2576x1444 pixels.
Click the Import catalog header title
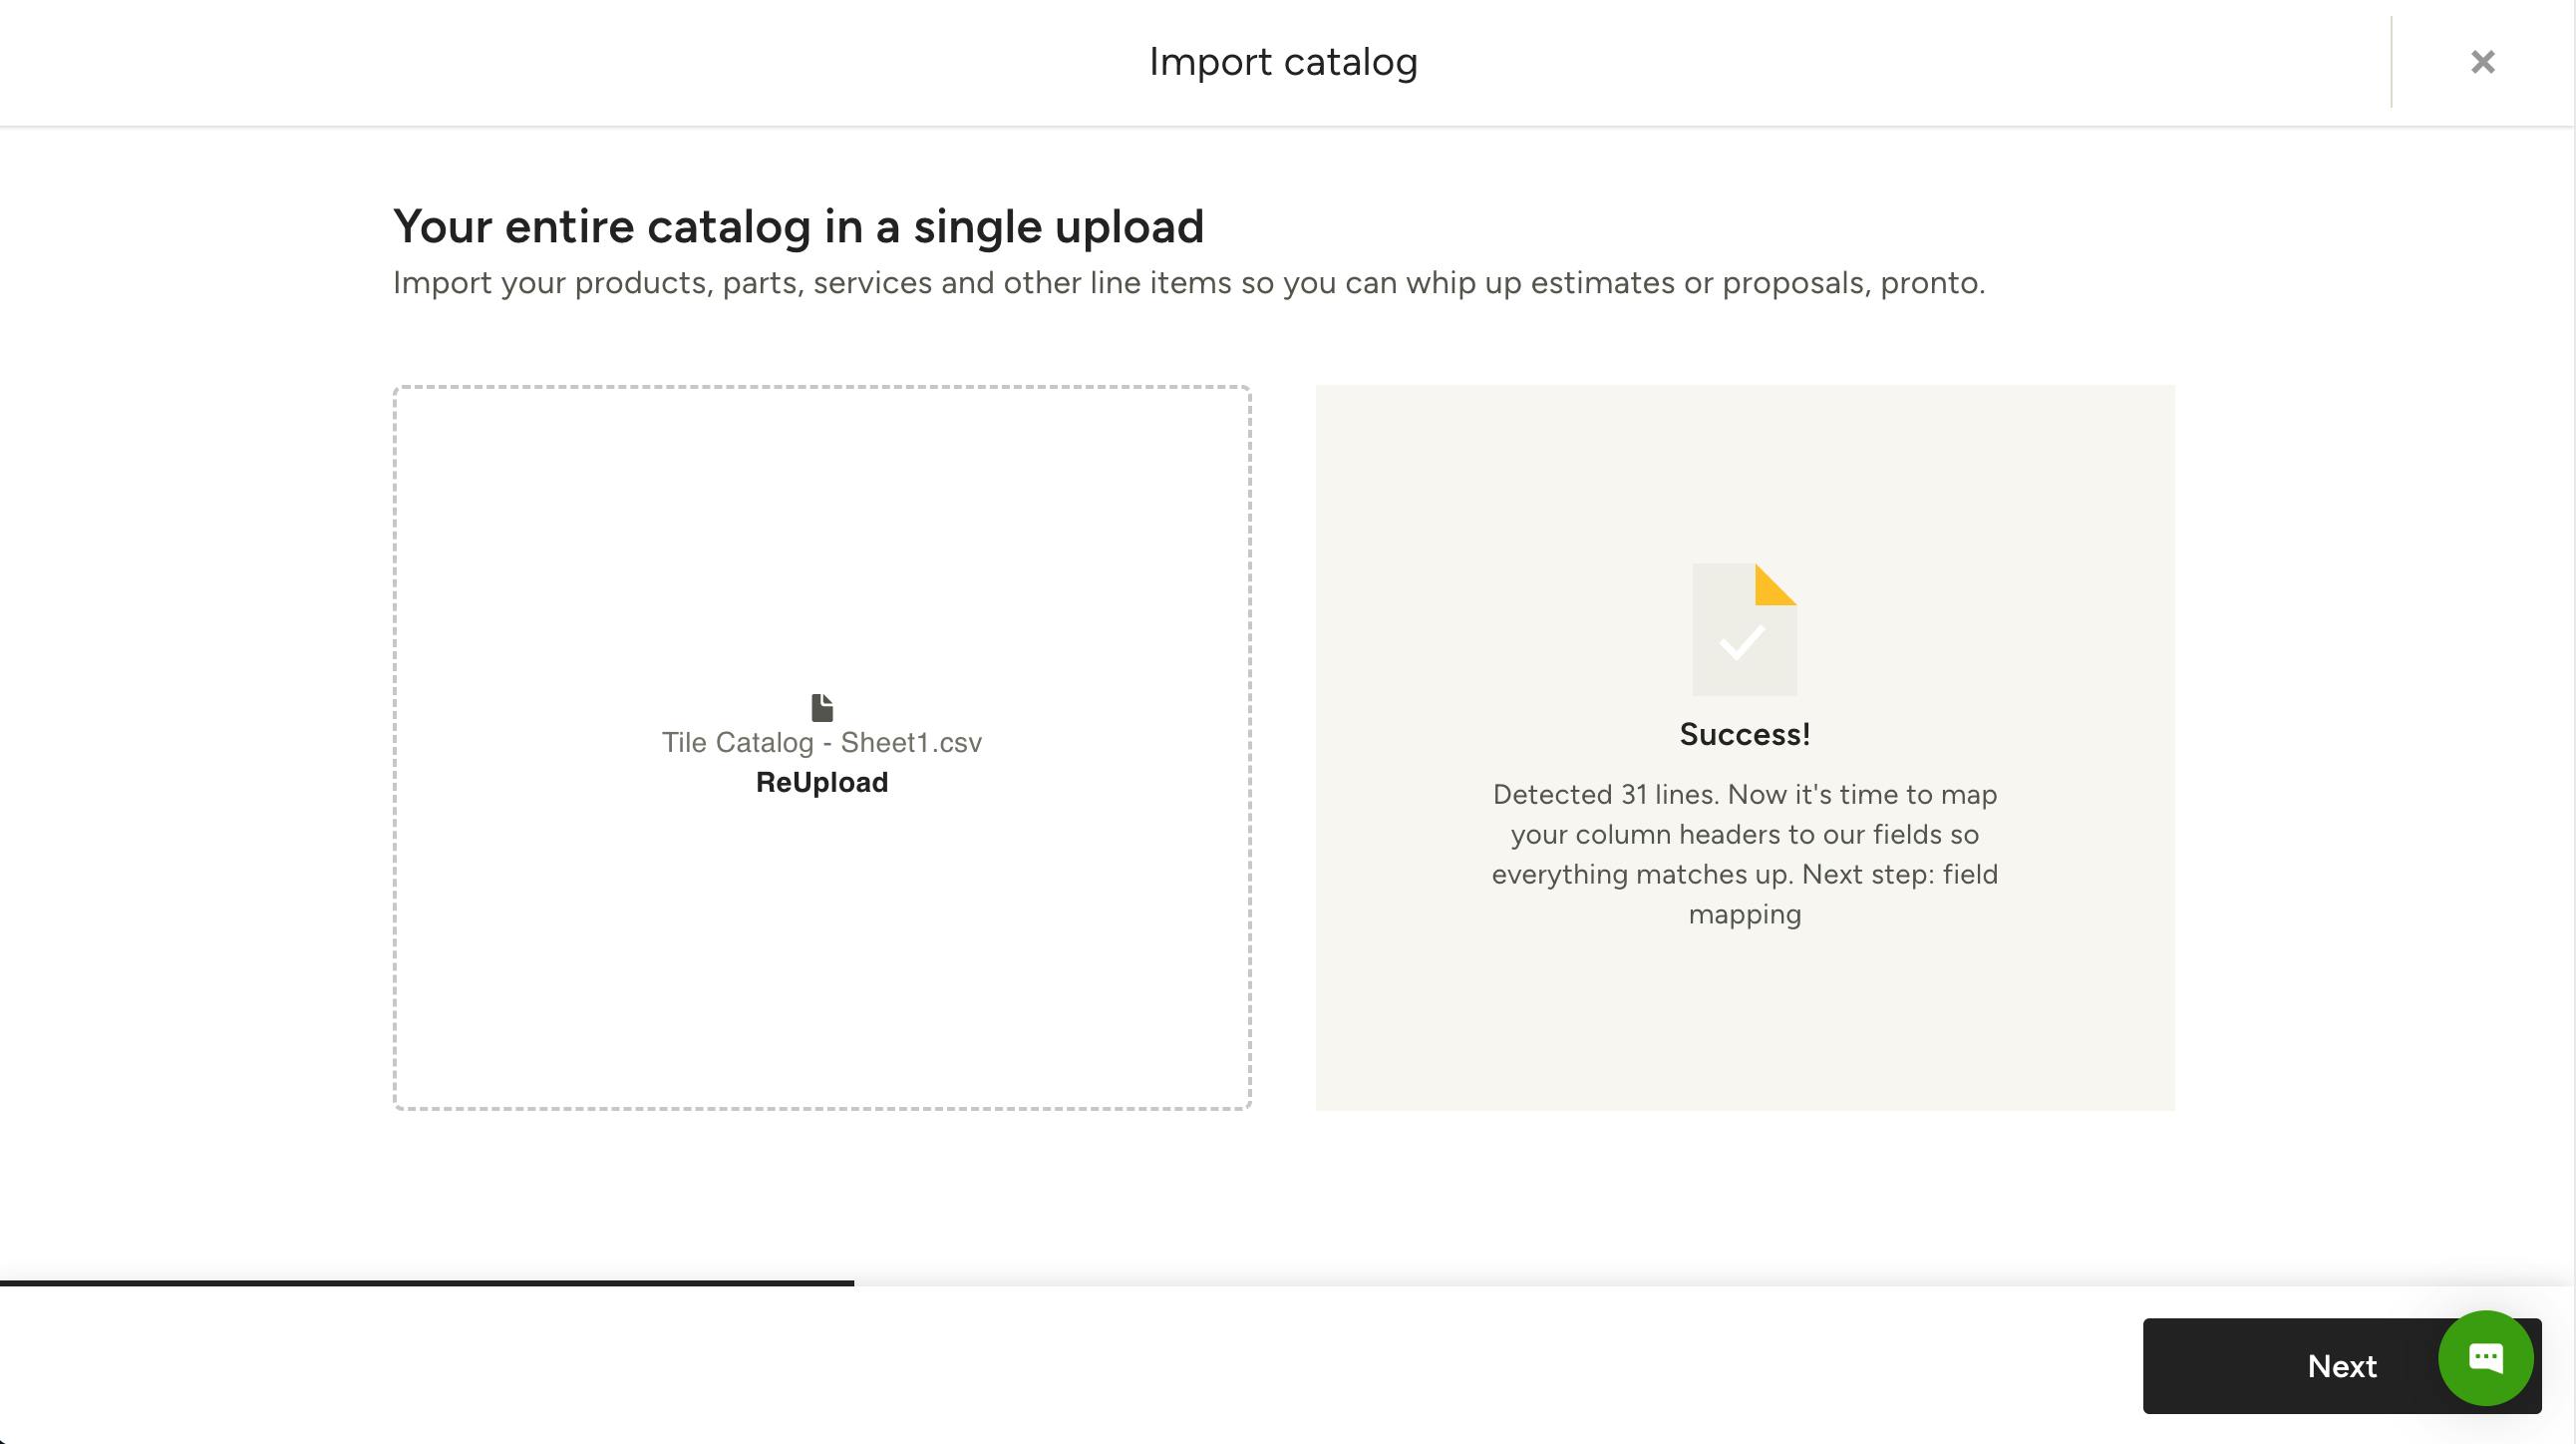click(1284, 61)
